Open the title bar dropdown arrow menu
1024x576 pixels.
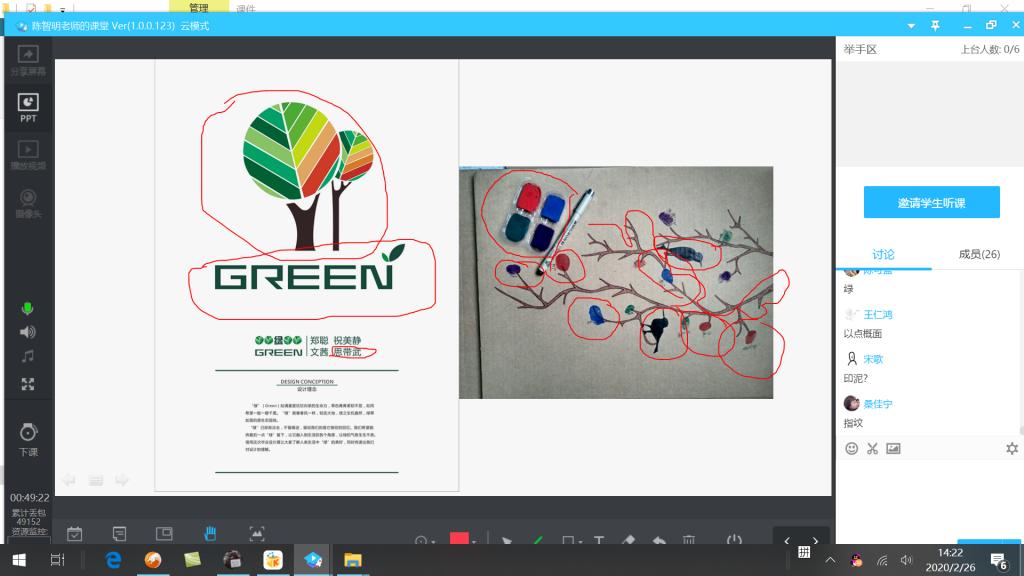click(911, 26)
